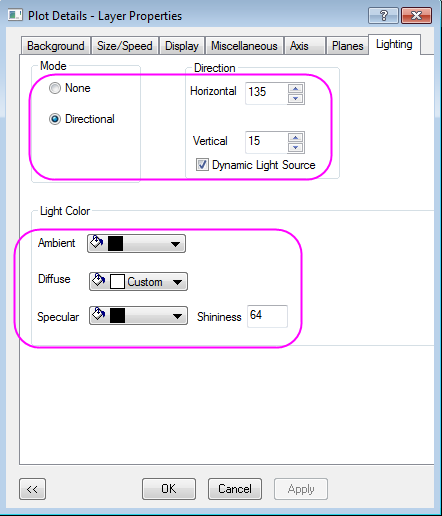The width and height of the screenshot is (442, 516).
Task: Toggle the Dynamic Light Source checkbox
Action: click(x=202, y=165)
